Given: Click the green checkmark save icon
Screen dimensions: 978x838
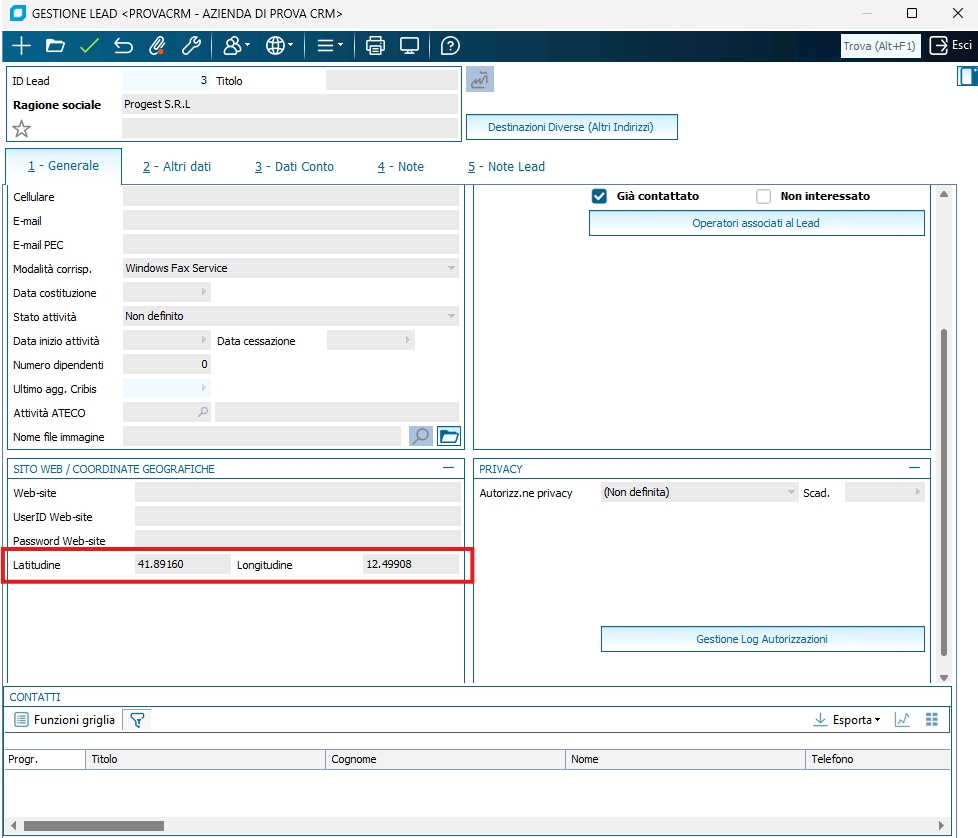Looking at the screenshot, I should (x=89, y=46).
